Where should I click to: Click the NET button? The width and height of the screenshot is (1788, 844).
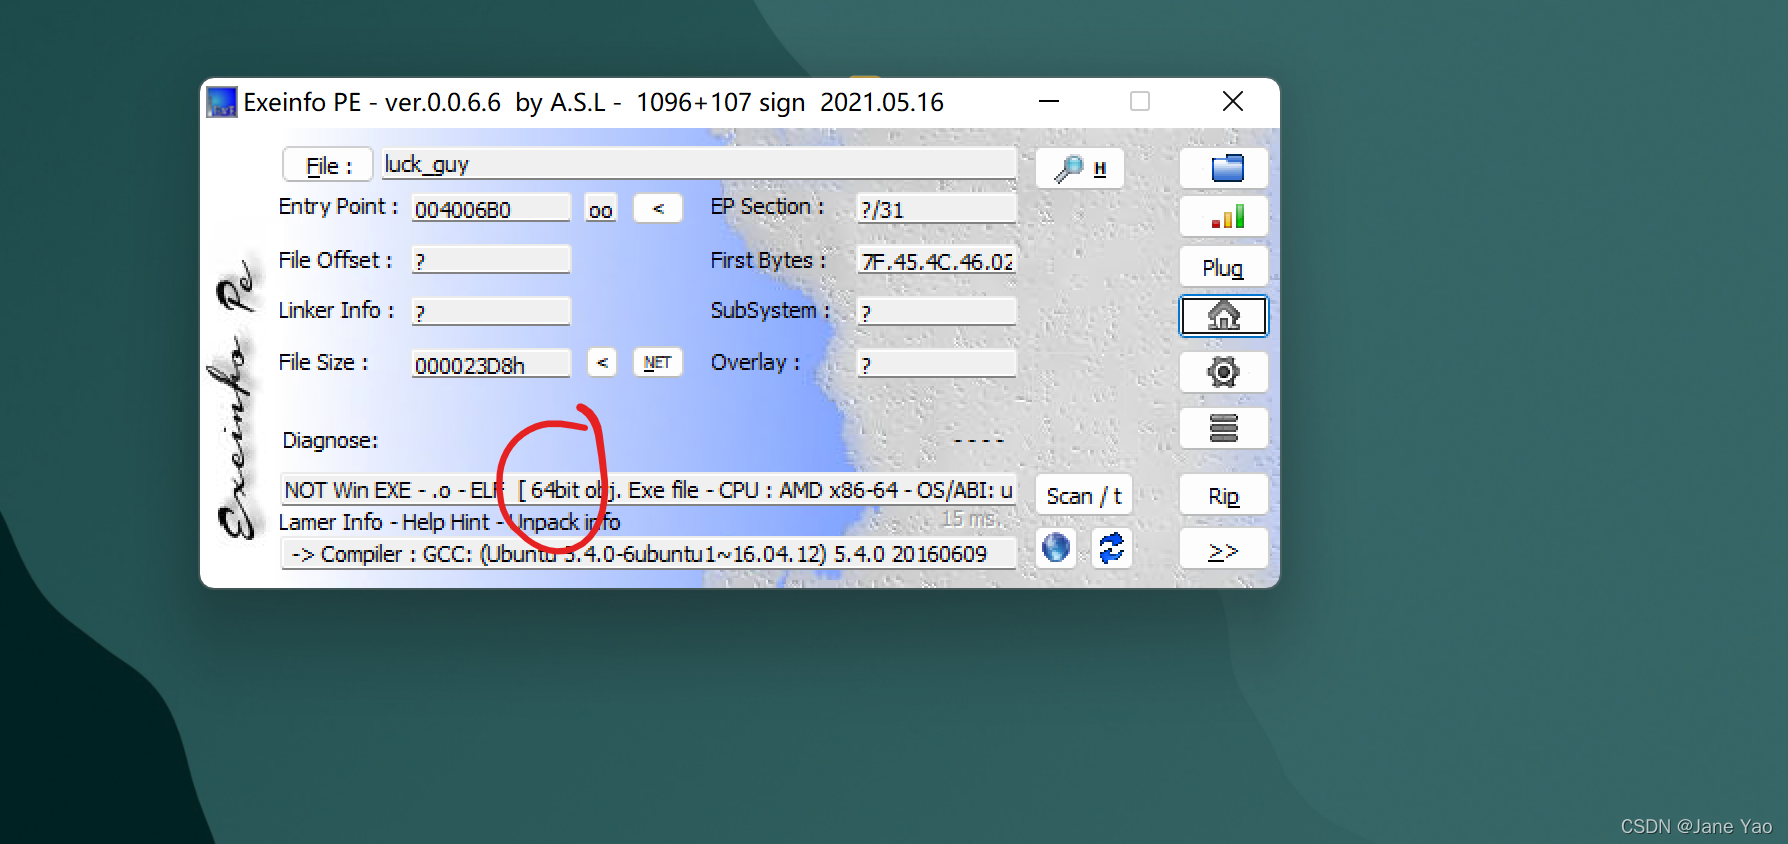coord(657,362)
